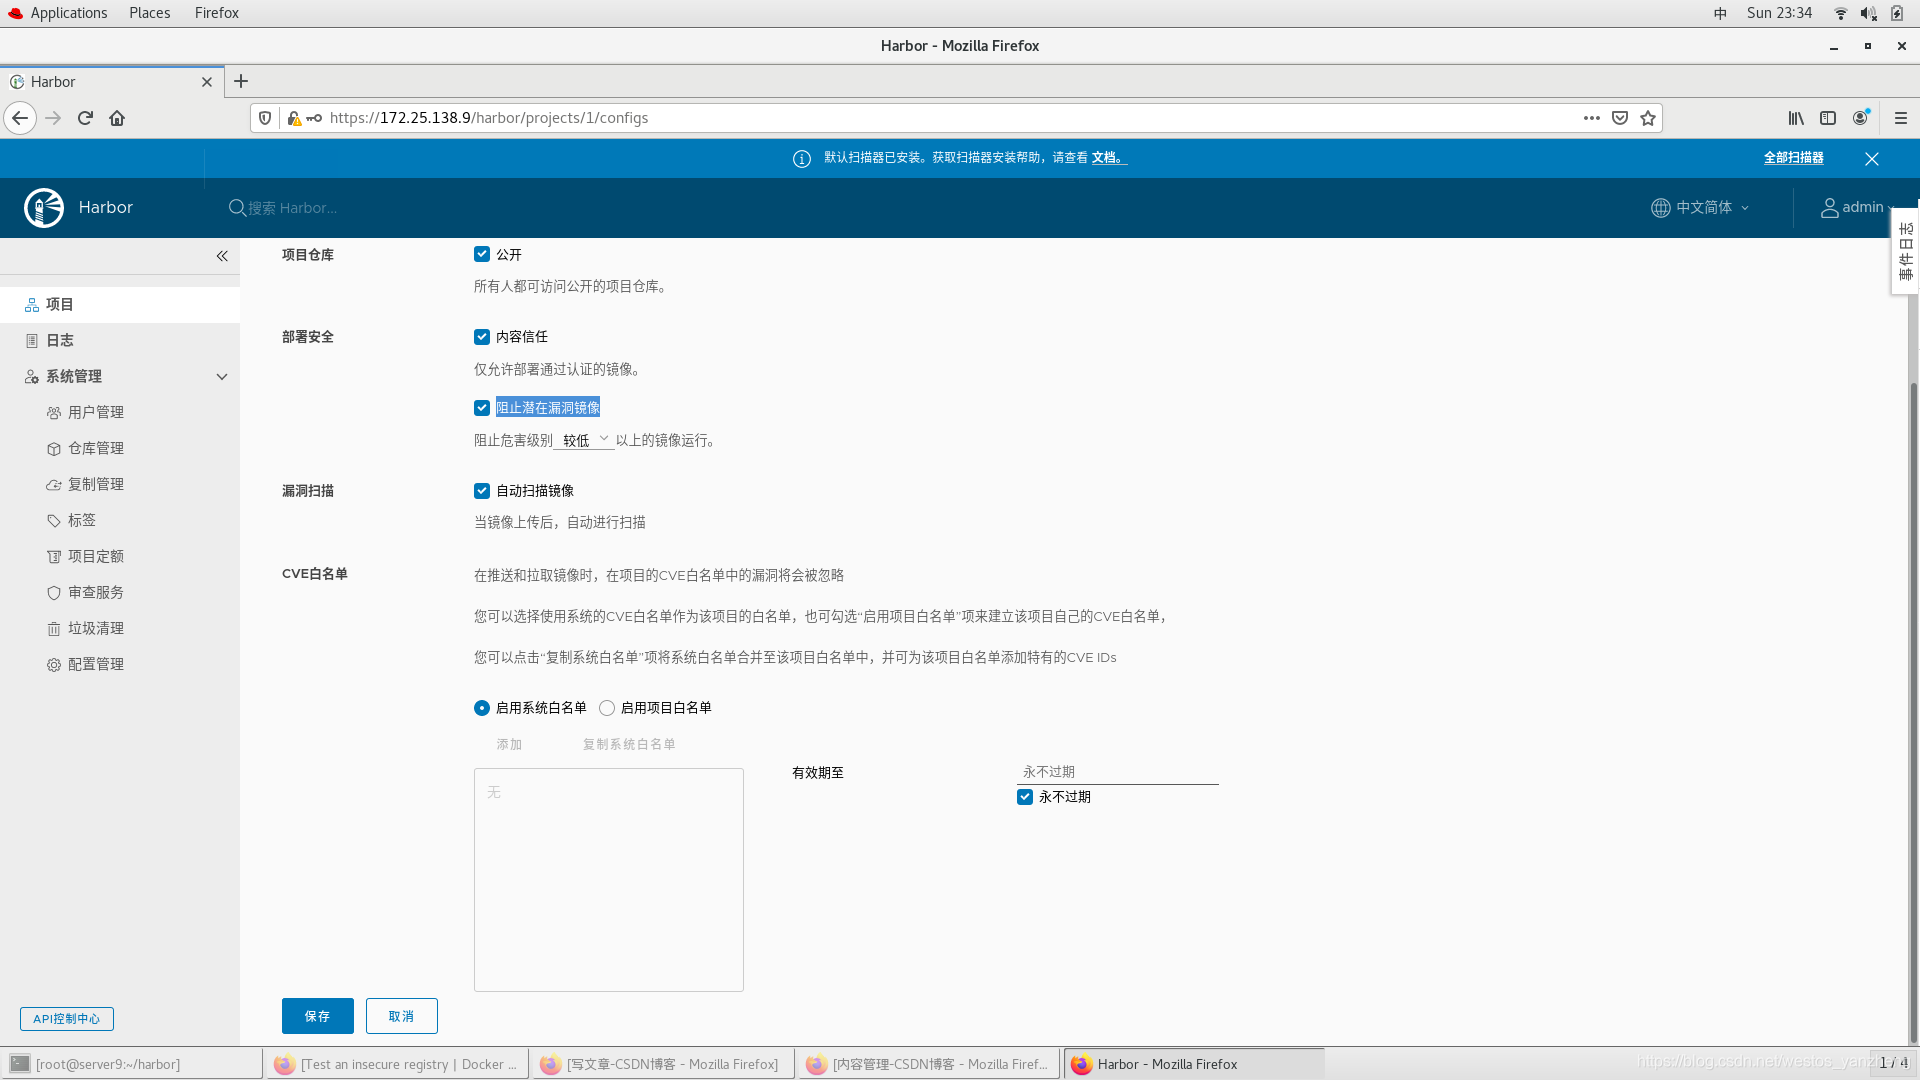
Task: Select 启用项目白名单 radio button
Action: click(607, 708)
